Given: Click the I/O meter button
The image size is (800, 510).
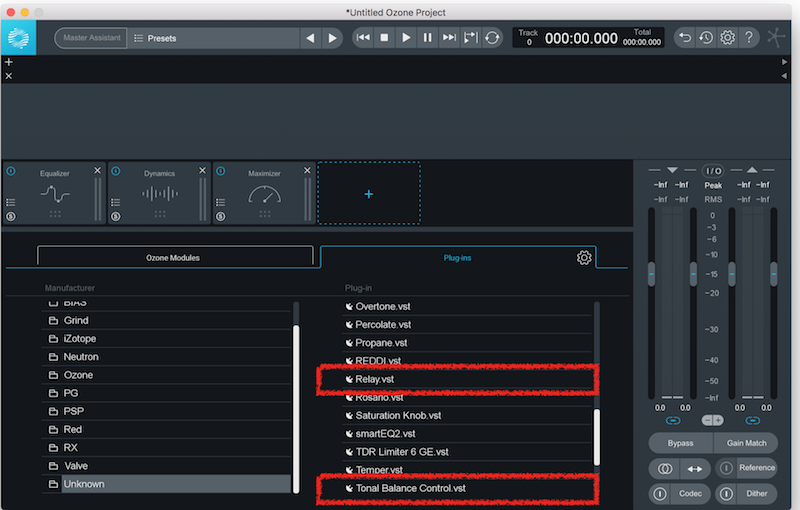Looking at the screenshot, I should (713, 171).
